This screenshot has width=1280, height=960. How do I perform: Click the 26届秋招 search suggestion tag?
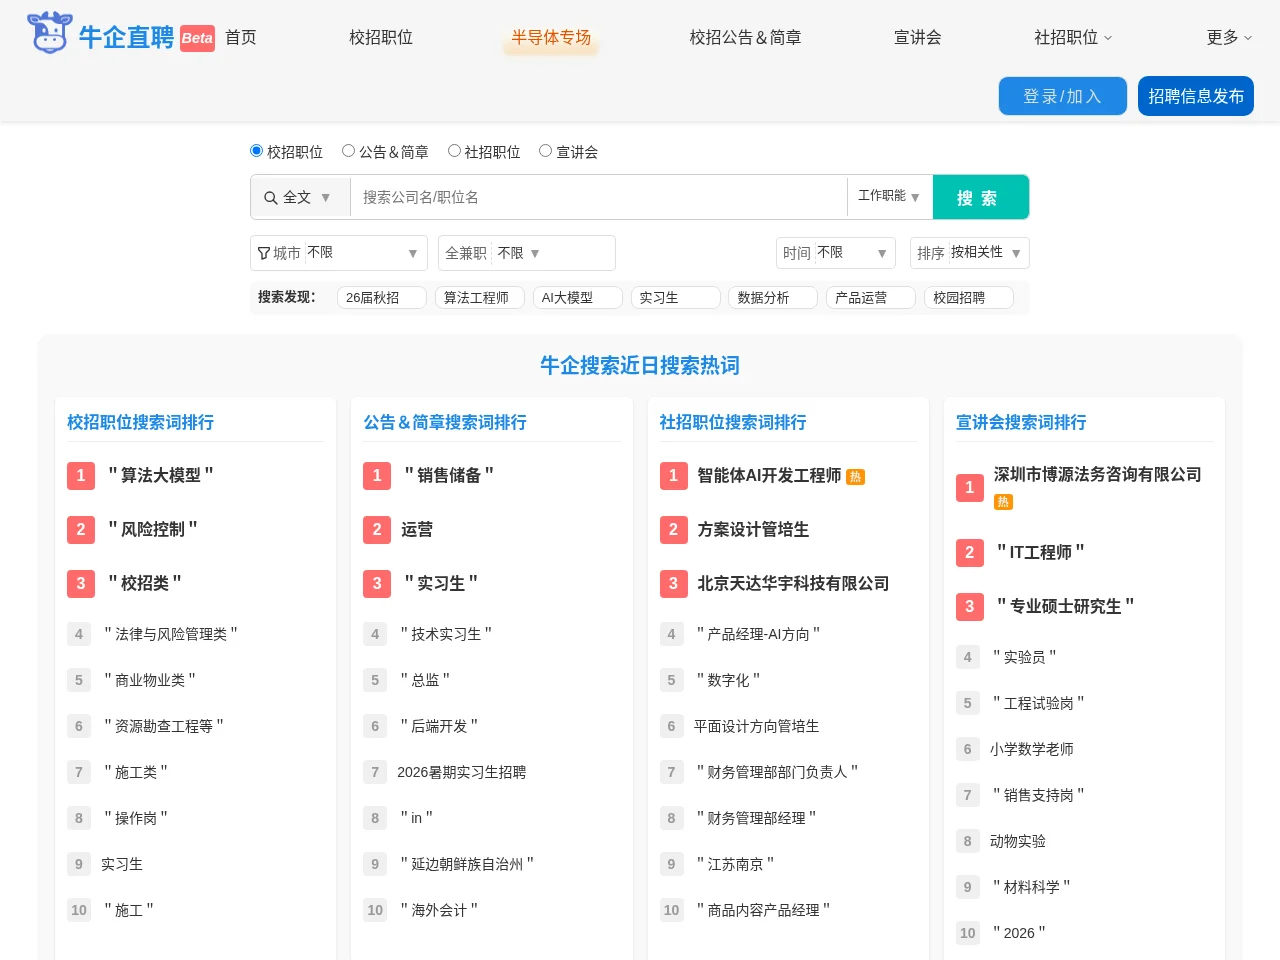[381, 297]
